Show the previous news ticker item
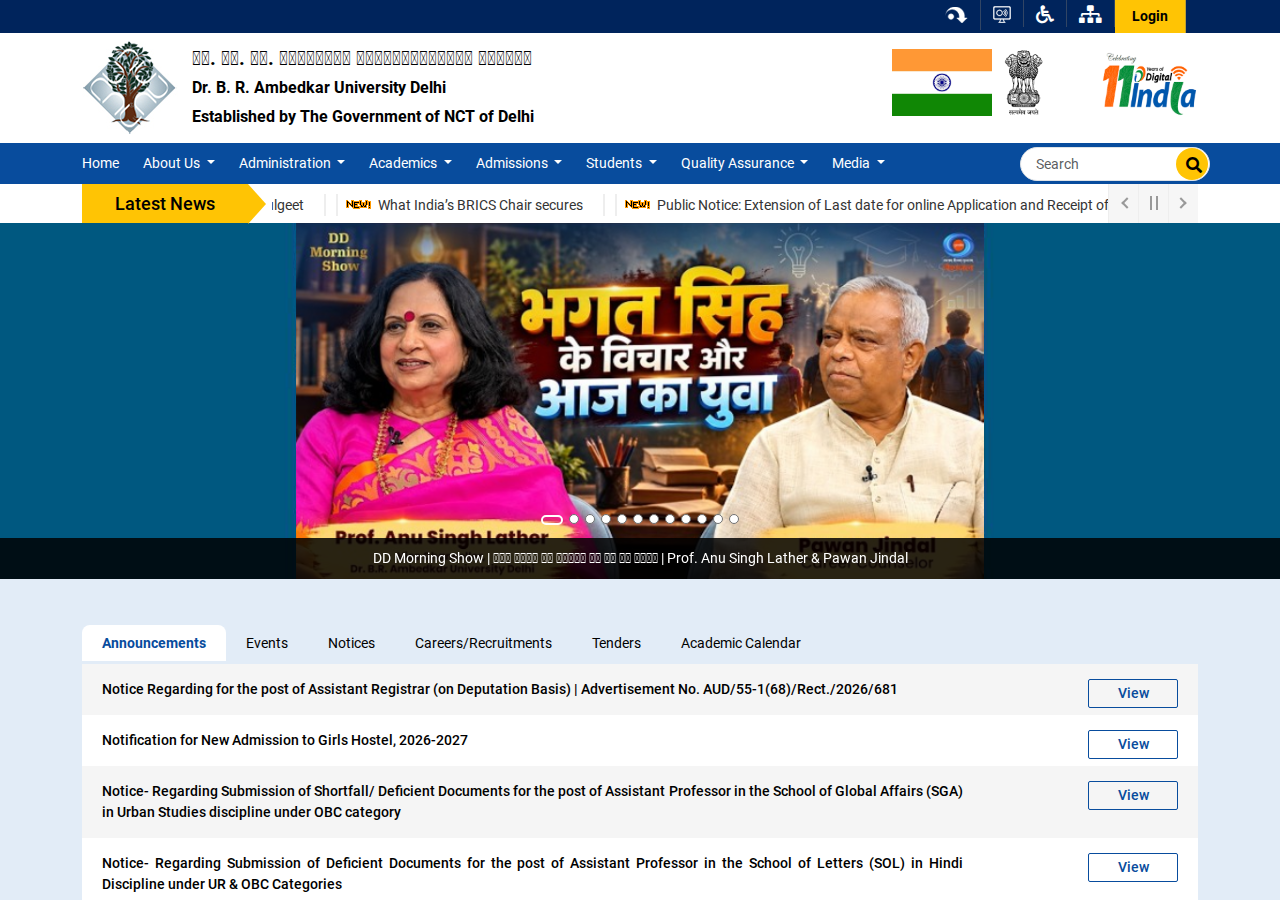 pos(1124,203)
